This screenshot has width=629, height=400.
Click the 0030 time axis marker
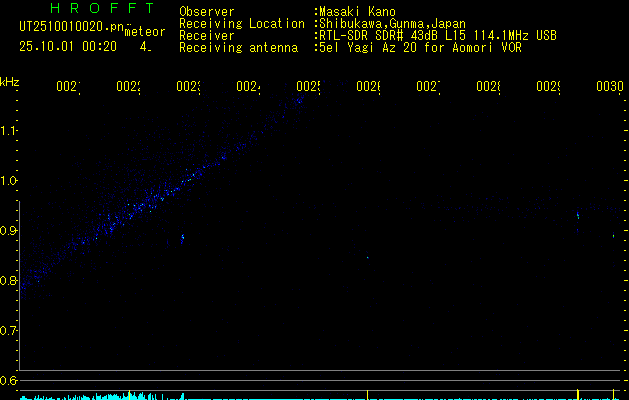click(610, 86)
